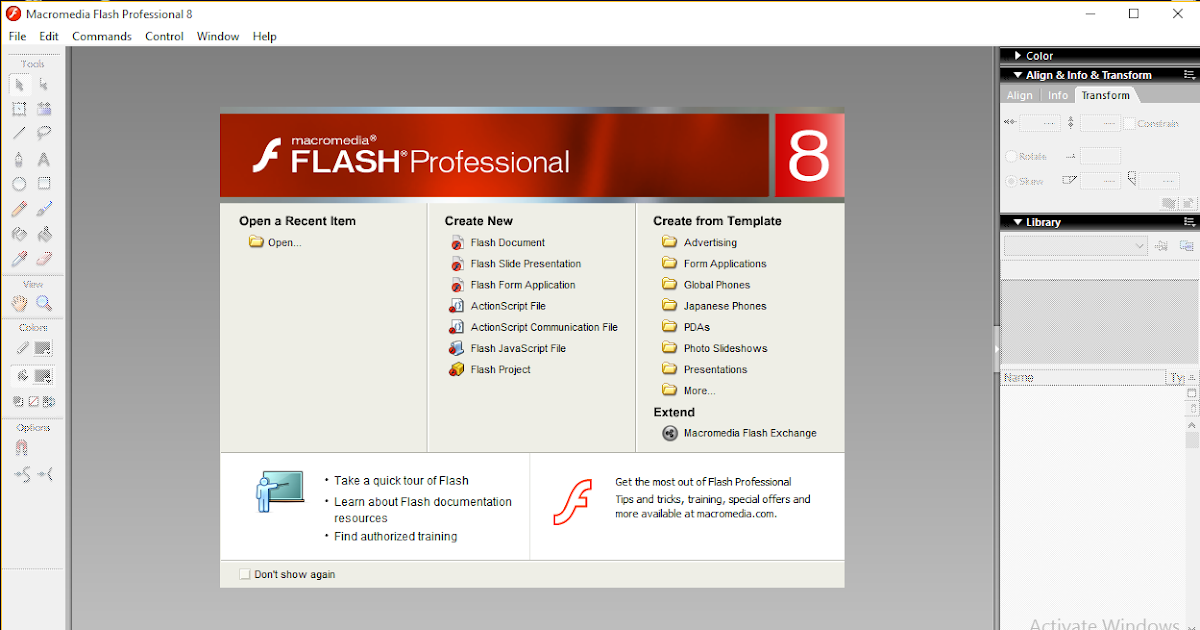1200x630 pixels.
Task: Click Find authorized training
Action: point(396,536)
